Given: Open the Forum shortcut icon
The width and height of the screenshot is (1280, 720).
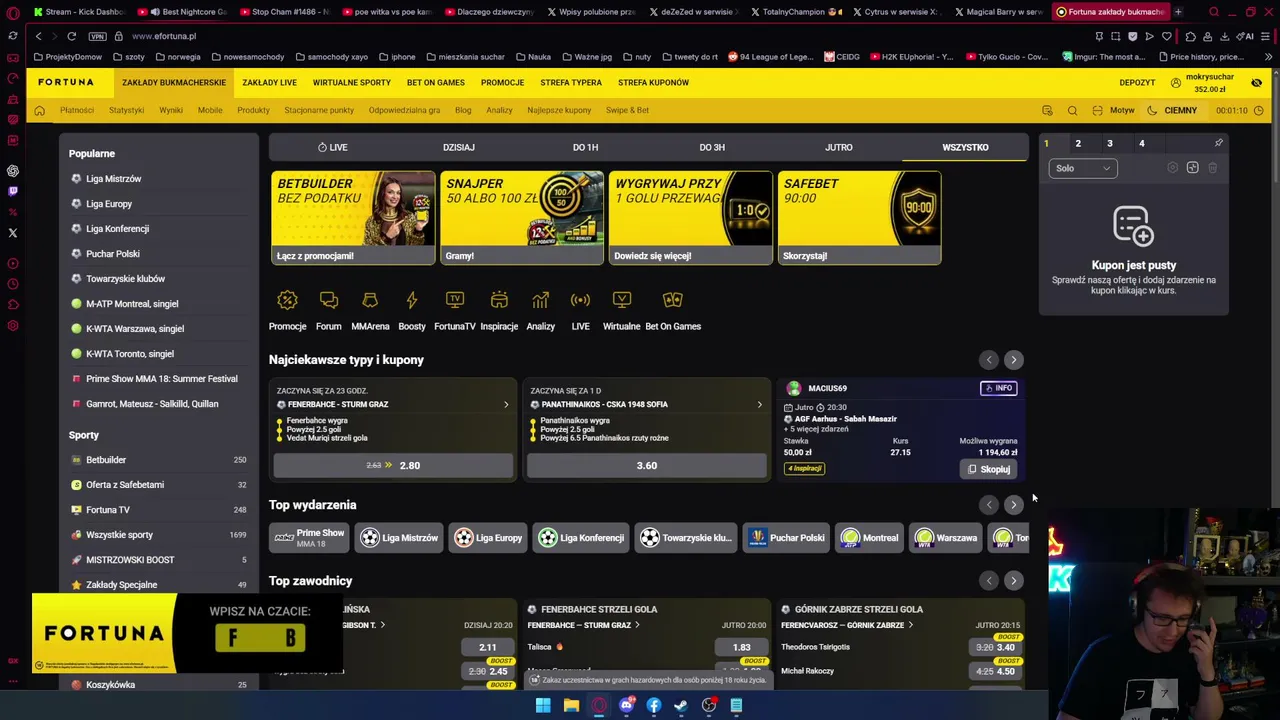Looking at the screenshot, I should click(x=328, y=300).
